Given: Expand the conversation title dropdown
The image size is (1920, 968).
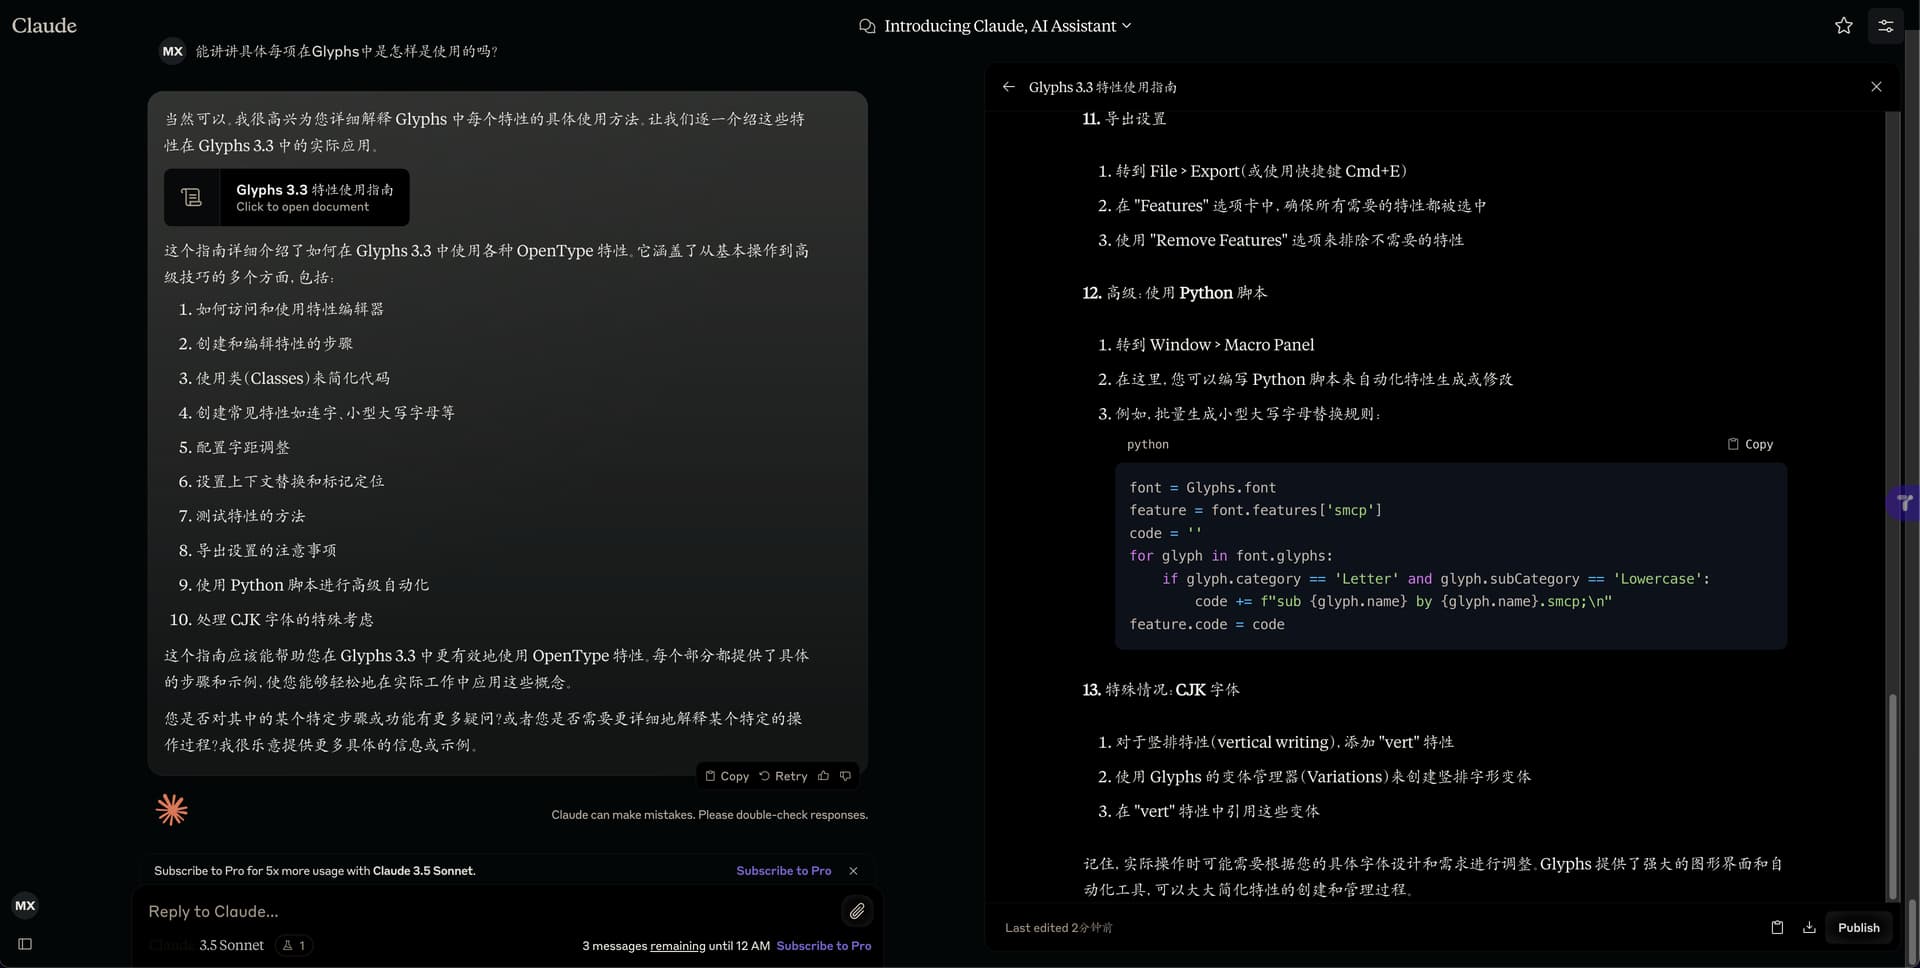Looking at the screenshot, I should click(1126, 26).
